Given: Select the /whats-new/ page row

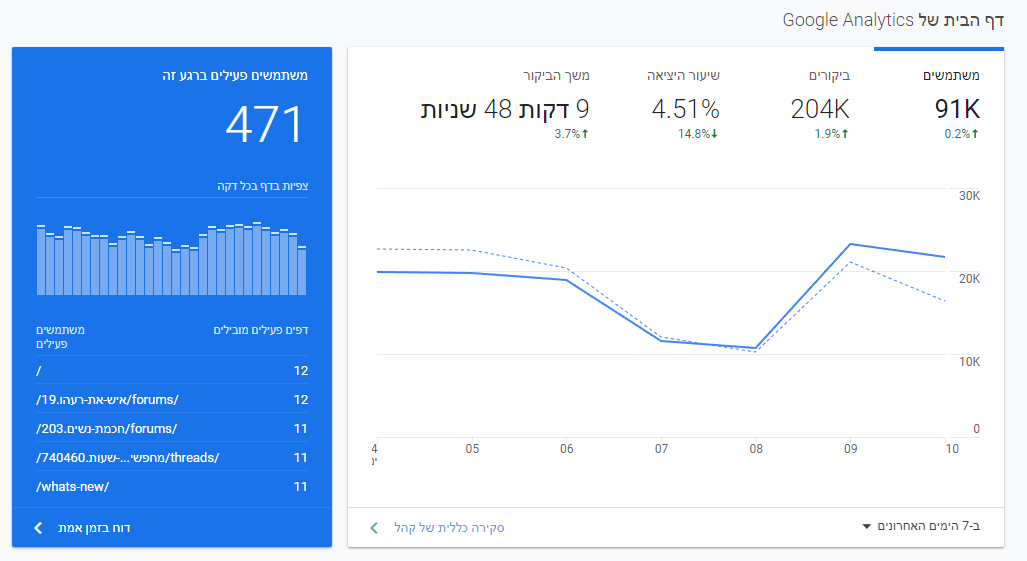Looking at the screenshot, I should [172, 486].
